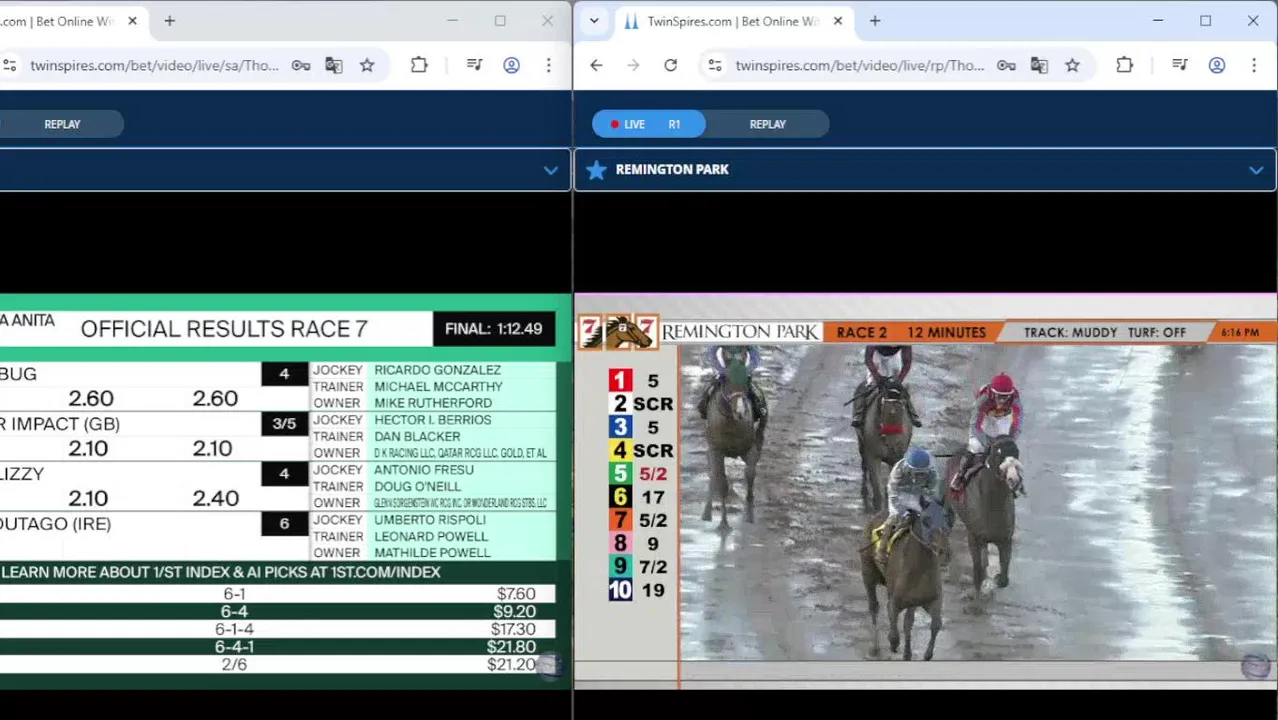Click REMINGTON PARK track name label
Viewport: 1278px width, 720px height.
click(672, 170)
